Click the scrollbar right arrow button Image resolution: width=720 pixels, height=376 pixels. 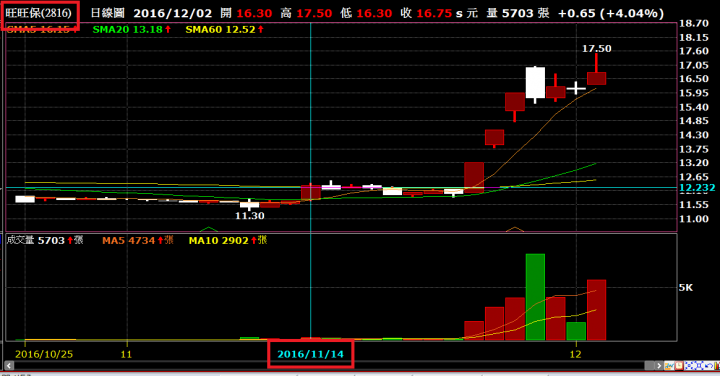[659, 365]
